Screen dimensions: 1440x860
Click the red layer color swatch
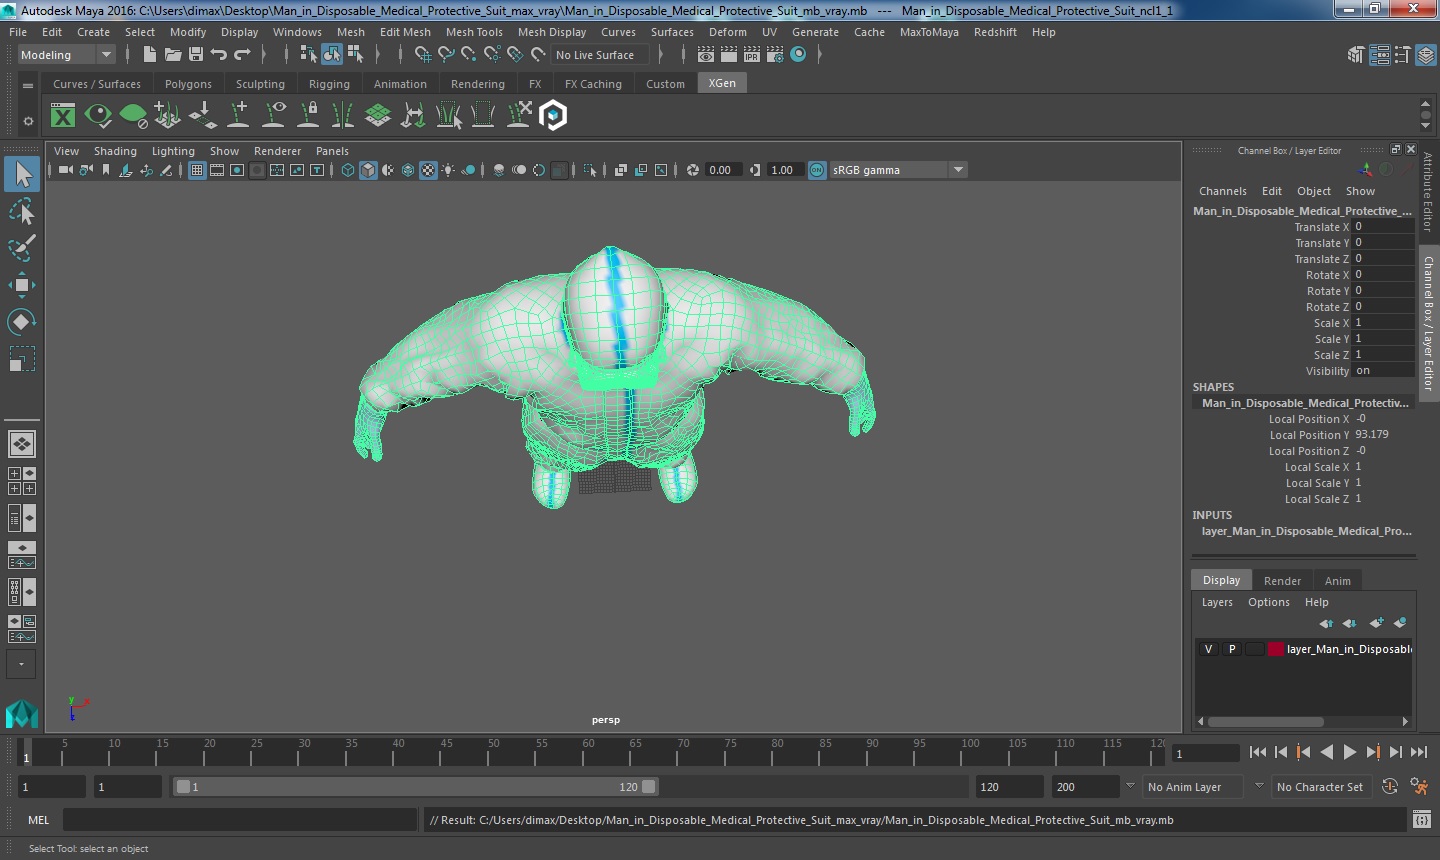(x=1276, y=649)
